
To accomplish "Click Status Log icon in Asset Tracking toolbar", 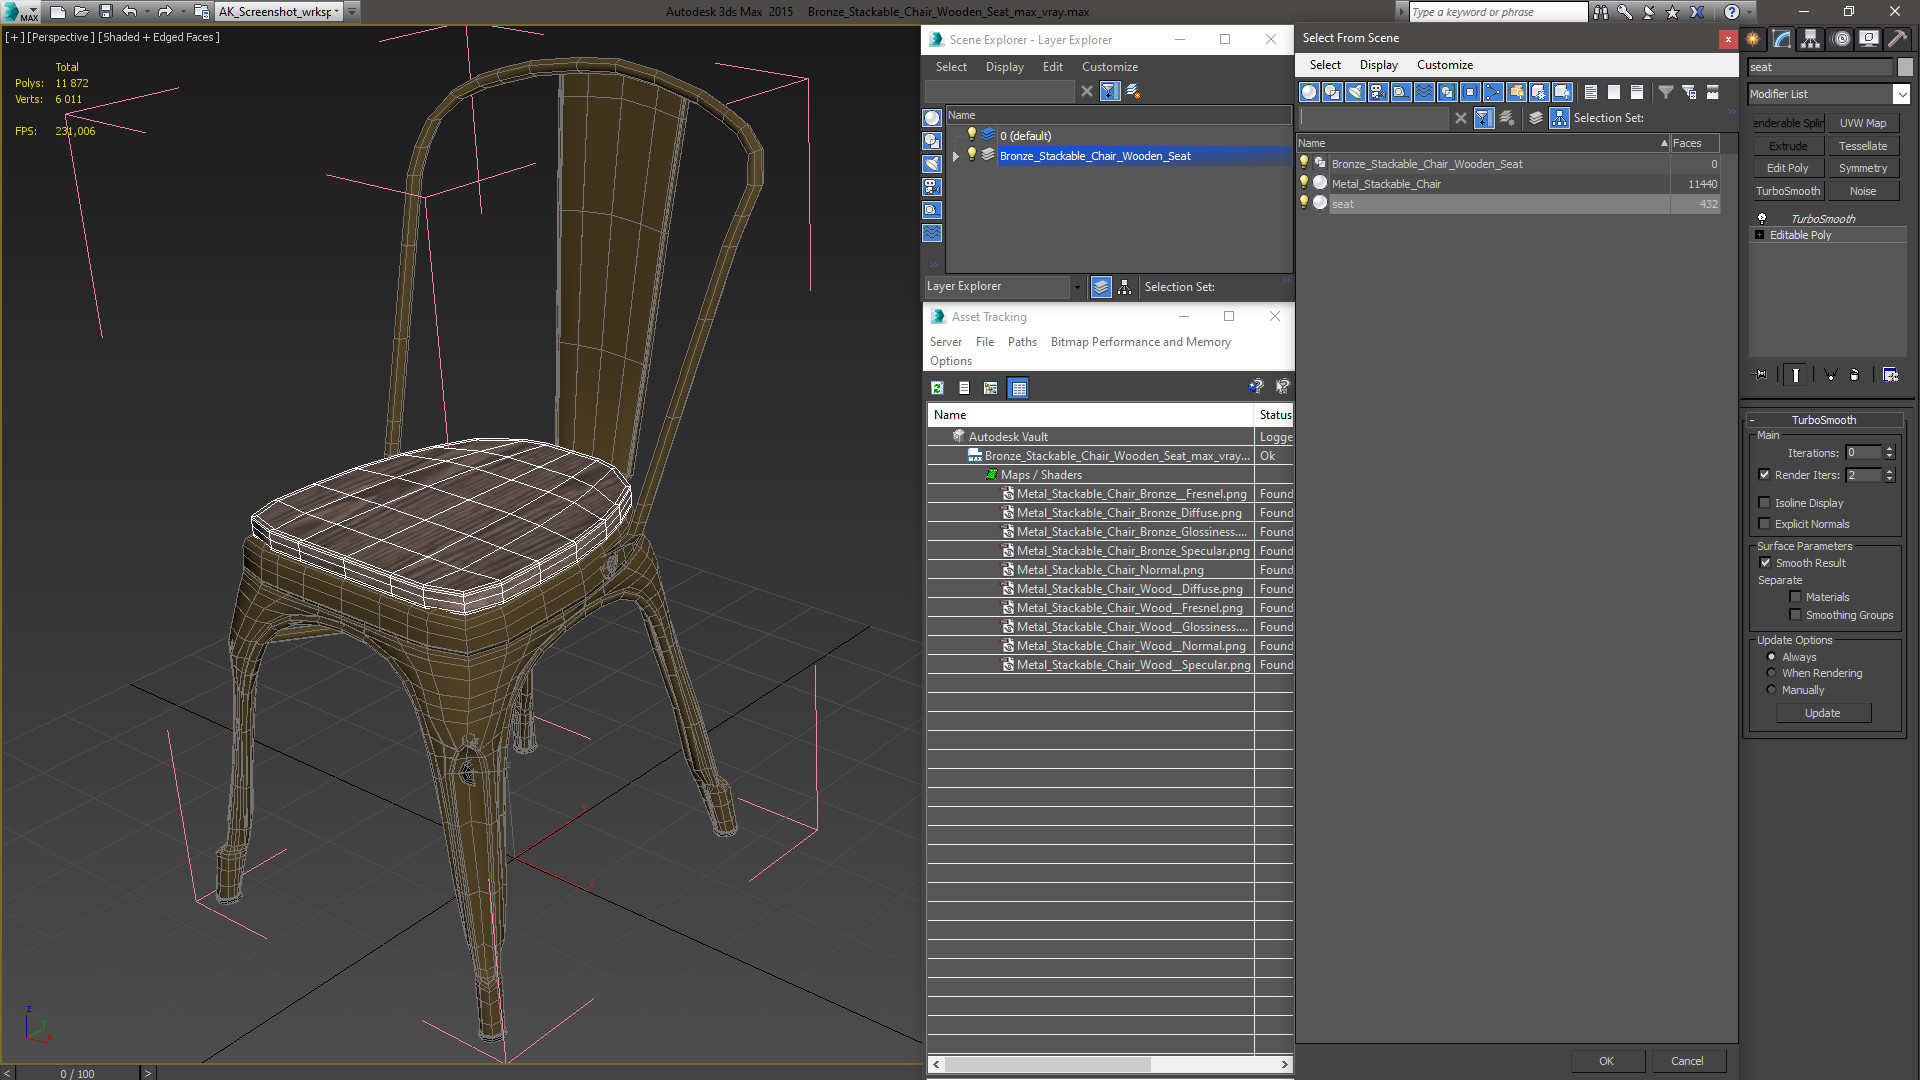I will point(964,388).
